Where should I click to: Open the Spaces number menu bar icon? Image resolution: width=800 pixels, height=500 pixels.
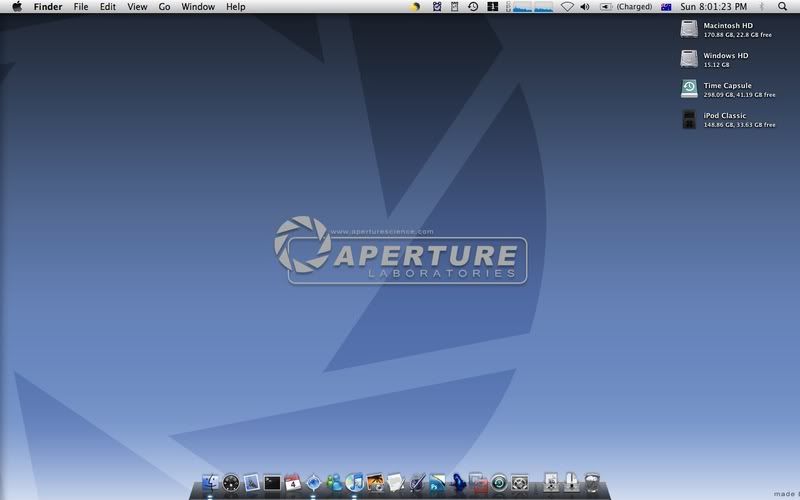click(492, 7)
